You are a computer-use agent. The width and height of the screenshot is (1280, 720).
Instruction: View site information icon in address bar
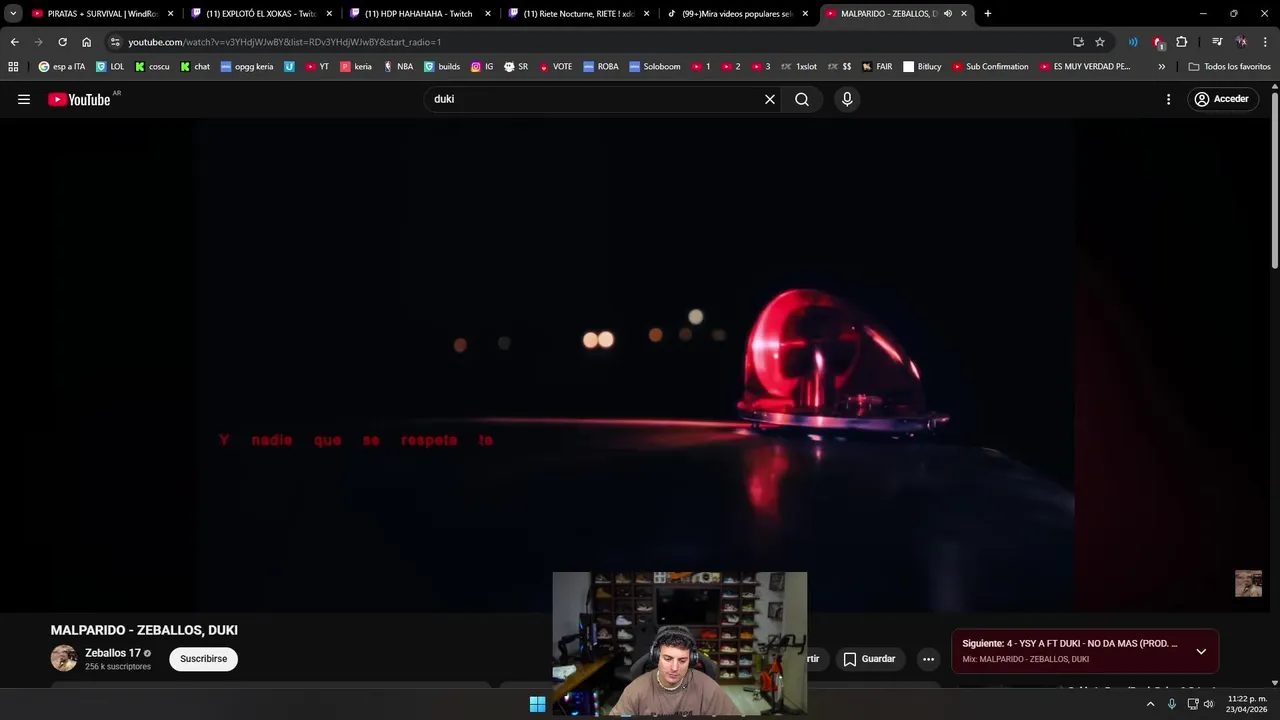tap(116, 42)
